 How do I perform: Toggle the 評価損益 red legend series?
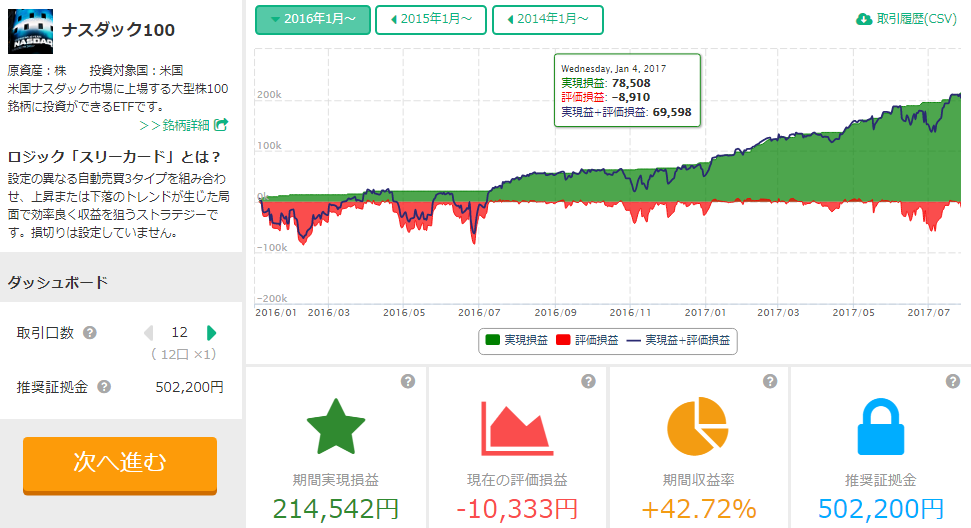(587, 340)
